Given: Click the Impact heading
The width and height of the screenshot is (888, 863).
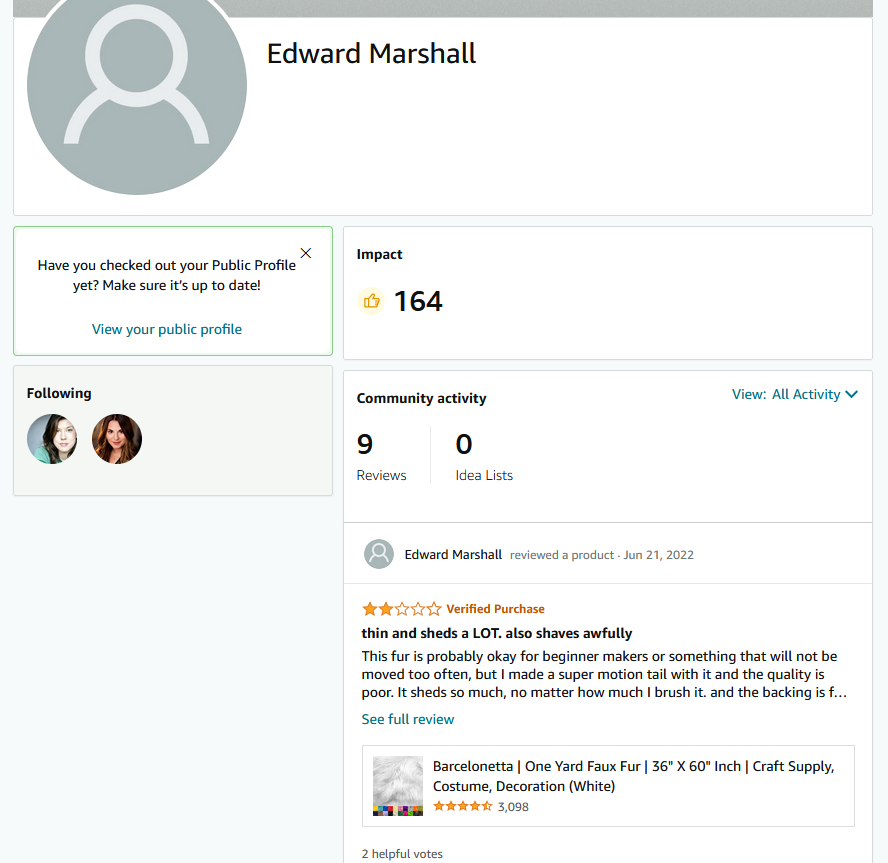Looking at the screenshot, I should click(379, 254).
